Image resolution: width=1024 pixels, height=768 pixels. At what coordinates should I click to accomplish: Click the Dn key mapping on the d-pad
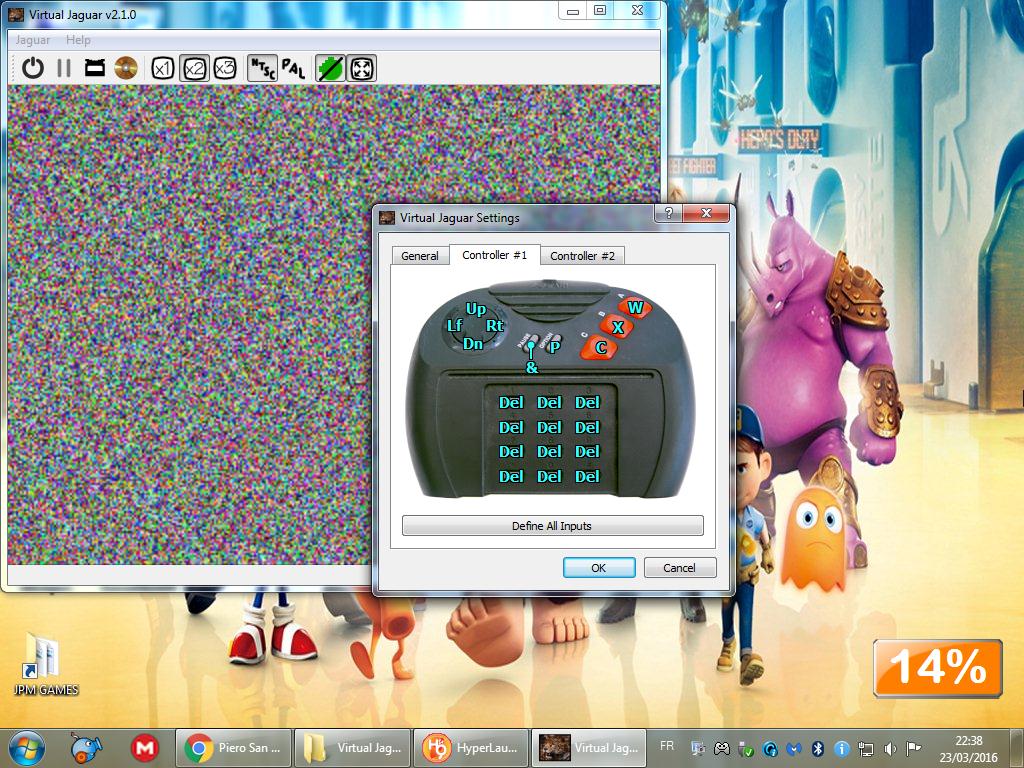click(473, 344)
